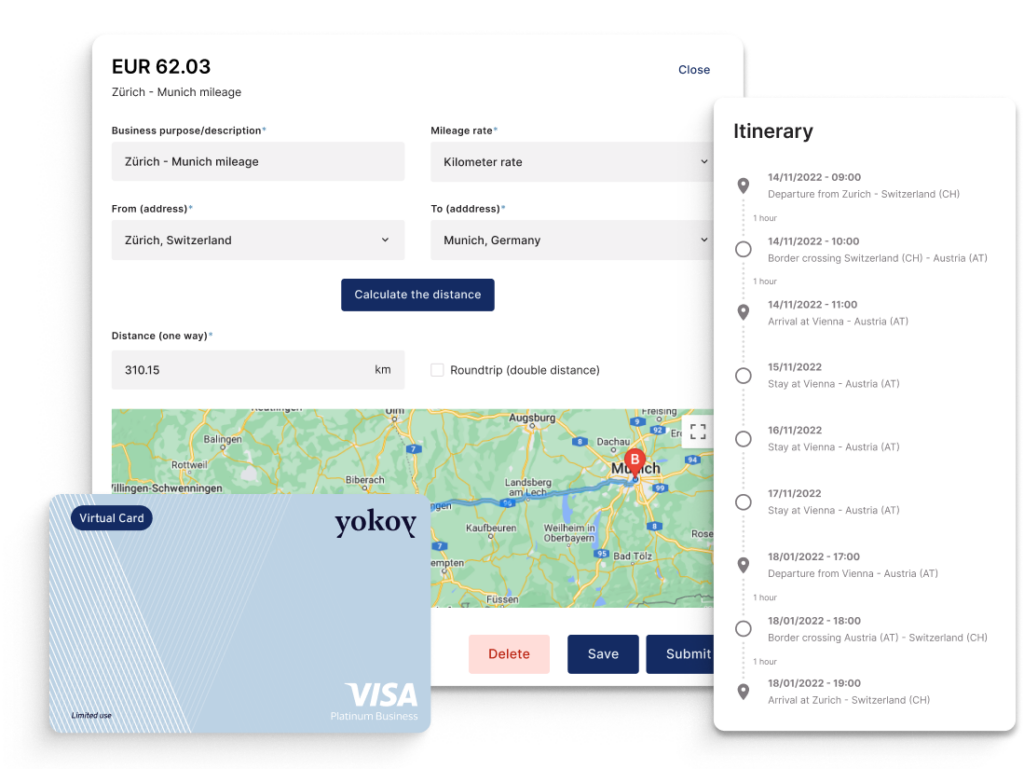Screen dimensions: 1024x769
Task: Click the pin icon for Arrival at Zurich
Action: [743, 692]
